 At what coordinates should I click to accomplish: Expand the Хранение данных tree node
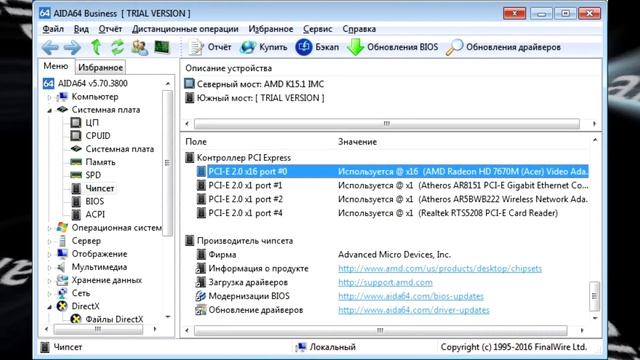point(49,280)
